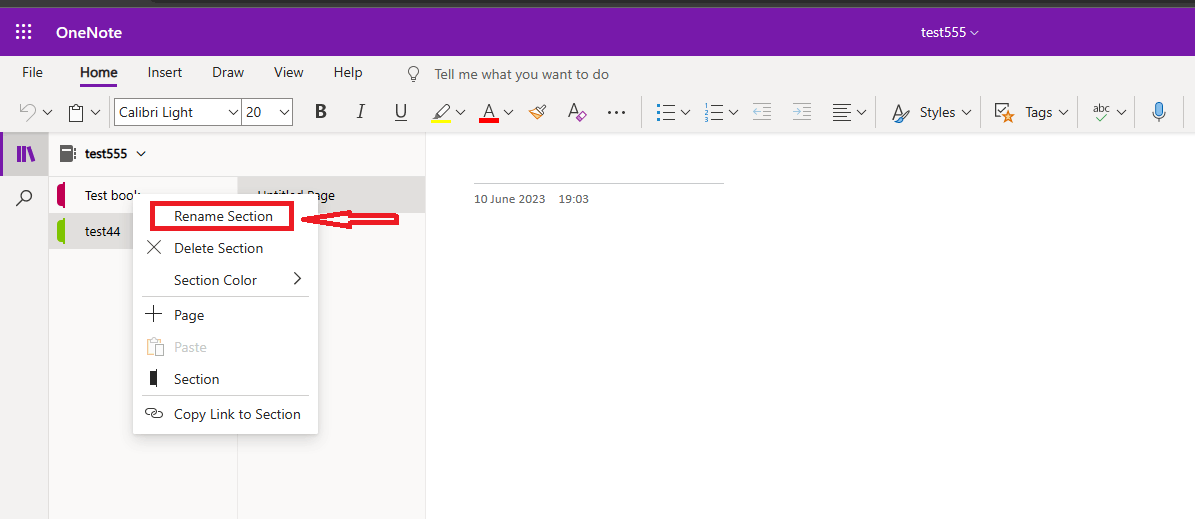Open the app launcher waffle icon
The width and height of the screenshot is (1195, 519).
24,32
